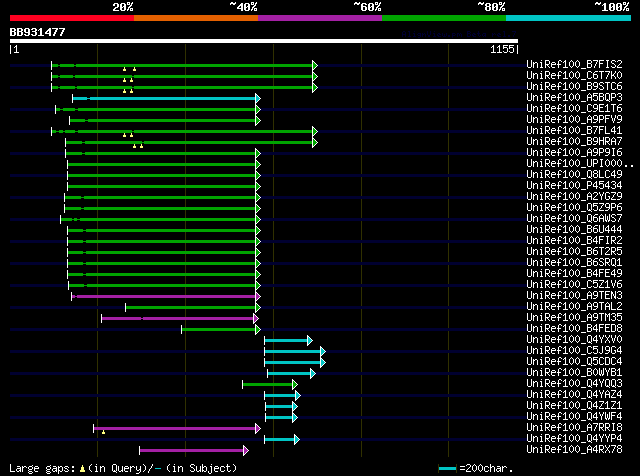Select the UniRef100_Q5Z9P6 label
Screen dimensions: 640x476
pos(574,208)
